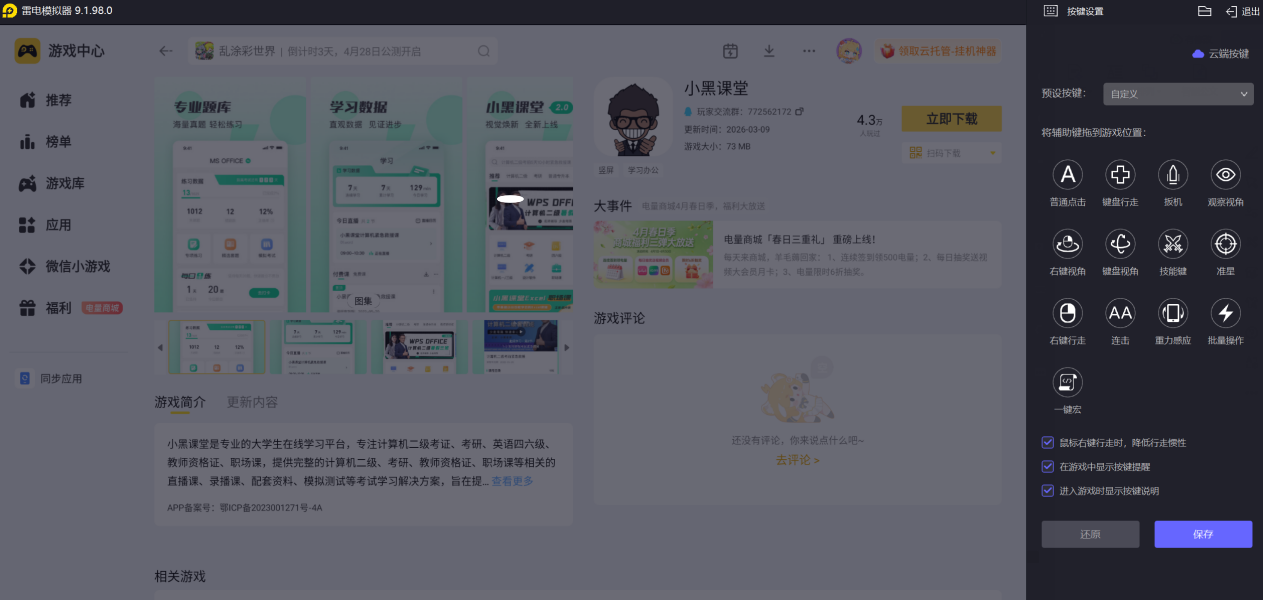Select the third WPS OFFICE thumbnail
This screenshot has width=1263, height=600.
click(421, 347)
